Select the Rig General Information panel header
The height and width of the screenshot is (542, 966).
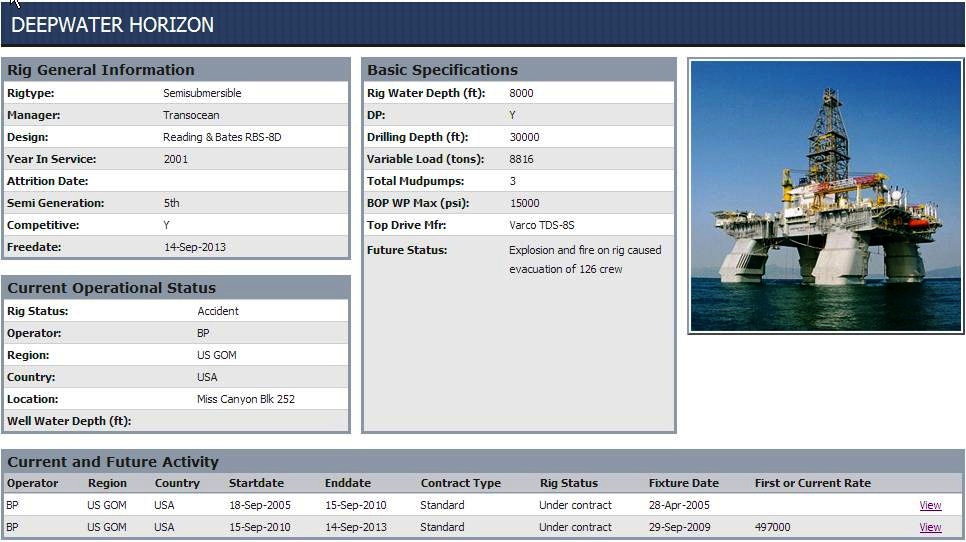(101, 70)
